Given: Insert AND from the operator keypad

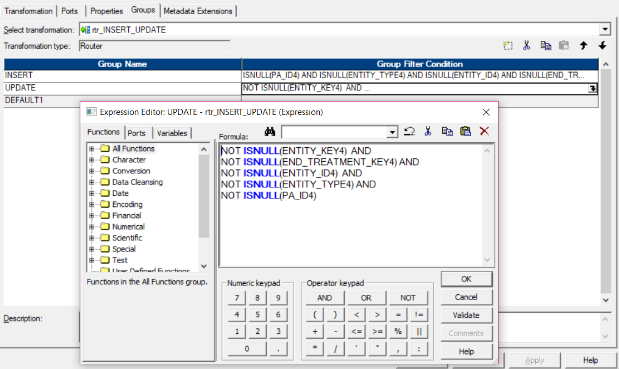Looking at the screenshot, I should (325, 298).
